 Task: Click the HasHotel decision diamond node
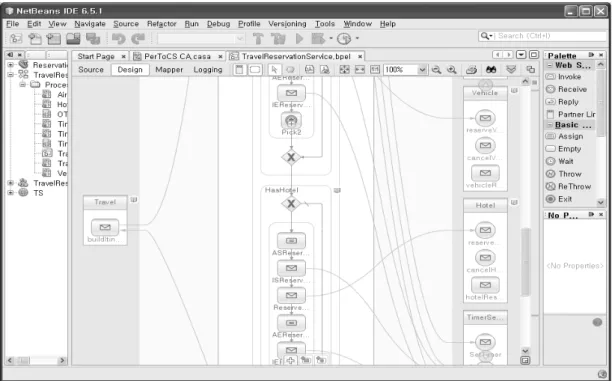[x=291, y=203]
